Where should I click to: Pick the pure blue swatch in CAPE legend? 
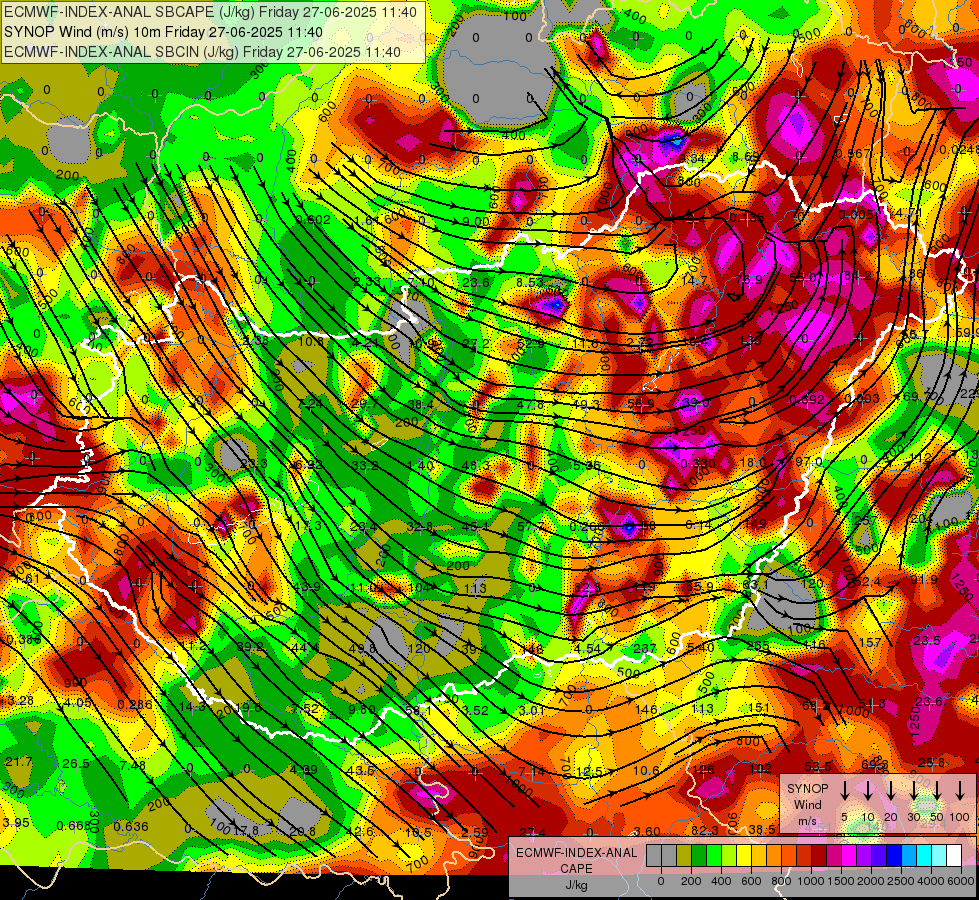point(895,855)
